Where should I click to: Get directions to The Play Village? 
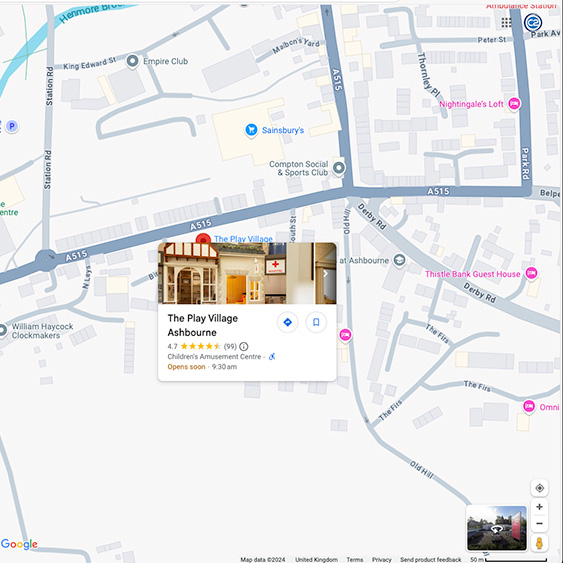288,322
